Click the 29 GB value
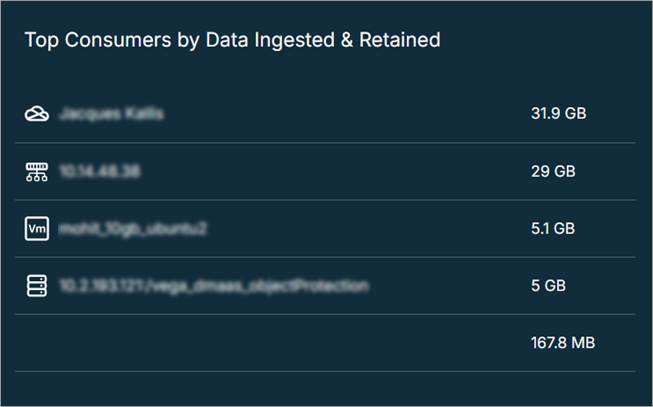This screenshot has height=407, width=653. pyautogui.click(x=552, y=171)
